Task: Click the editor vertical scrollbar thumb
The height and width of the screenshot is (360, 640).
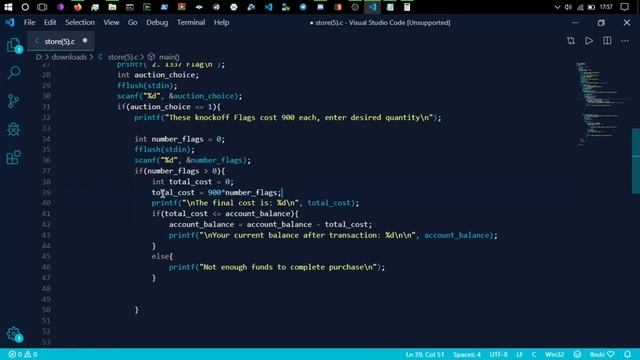Action: tap(636, 160)
